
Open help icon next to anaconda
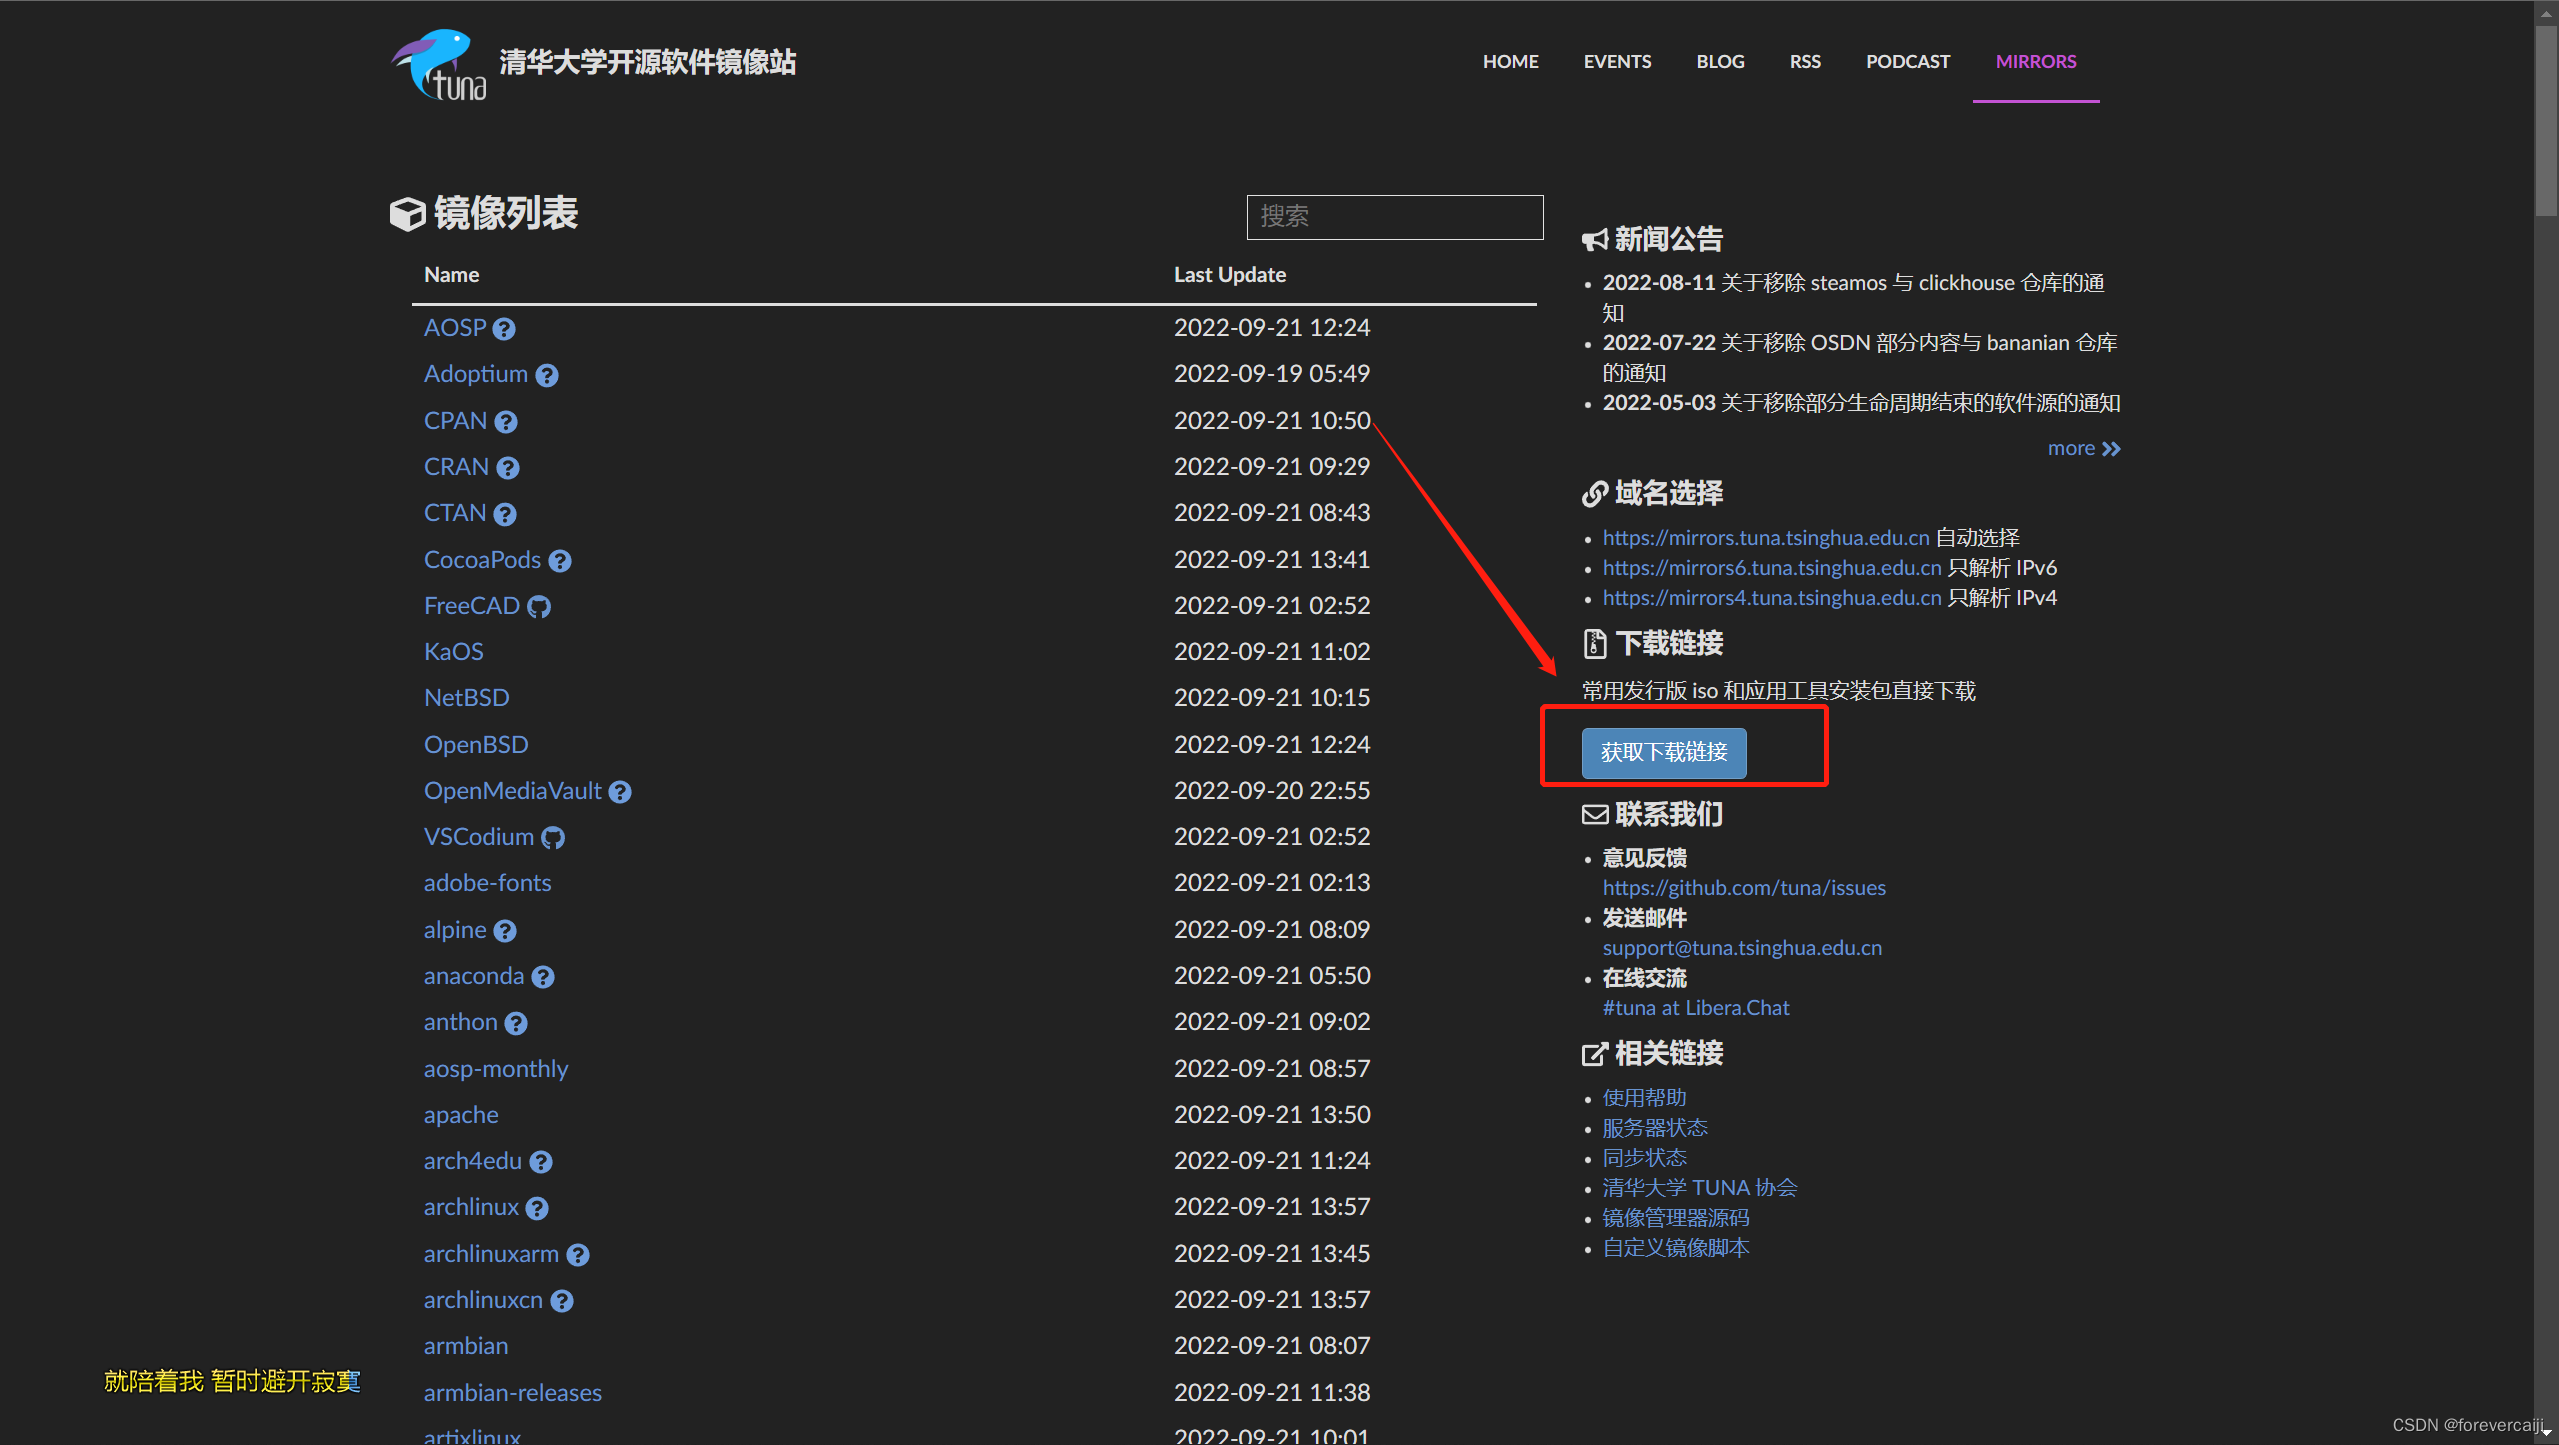pyautogui.click(x=543, y=977)
